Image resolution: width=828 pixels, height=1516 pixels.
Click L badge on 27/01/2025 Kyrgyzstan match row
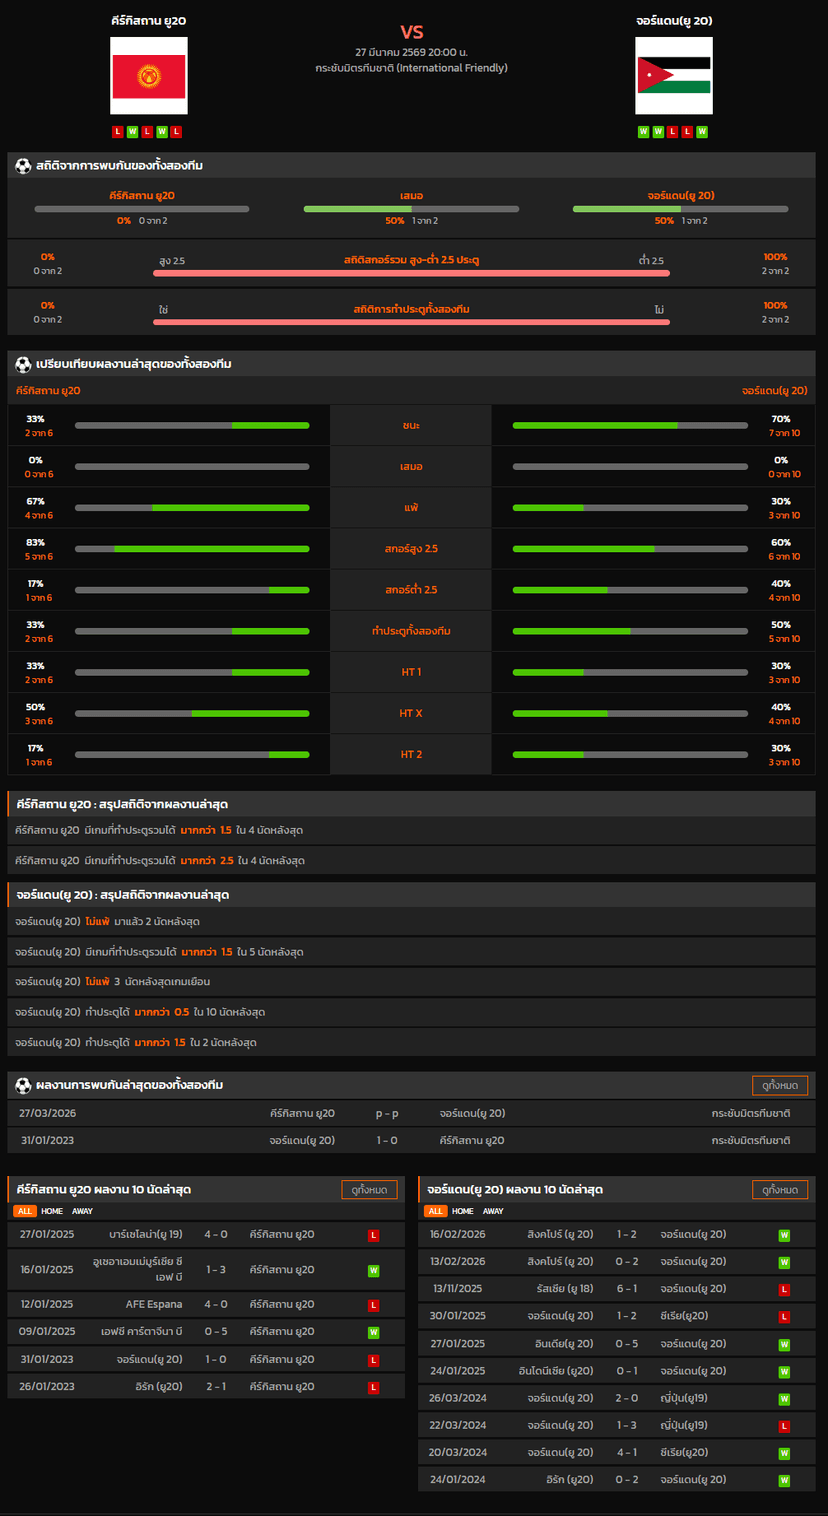coord(373,1235)
